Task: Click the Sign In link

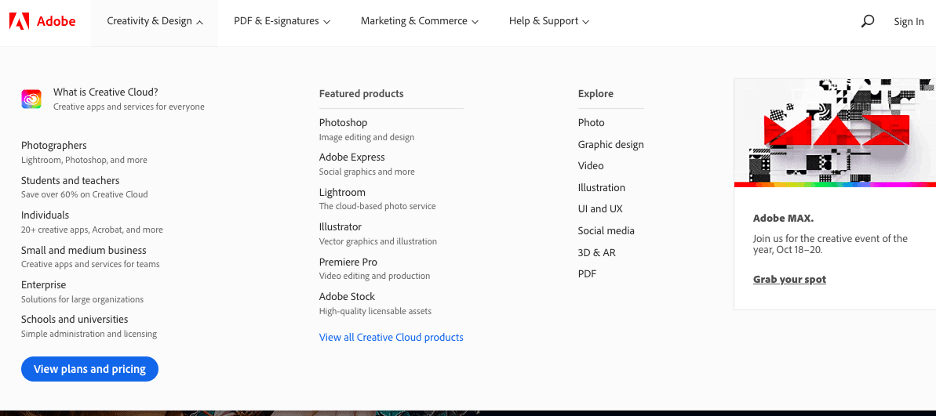Action: pos(908,21)
